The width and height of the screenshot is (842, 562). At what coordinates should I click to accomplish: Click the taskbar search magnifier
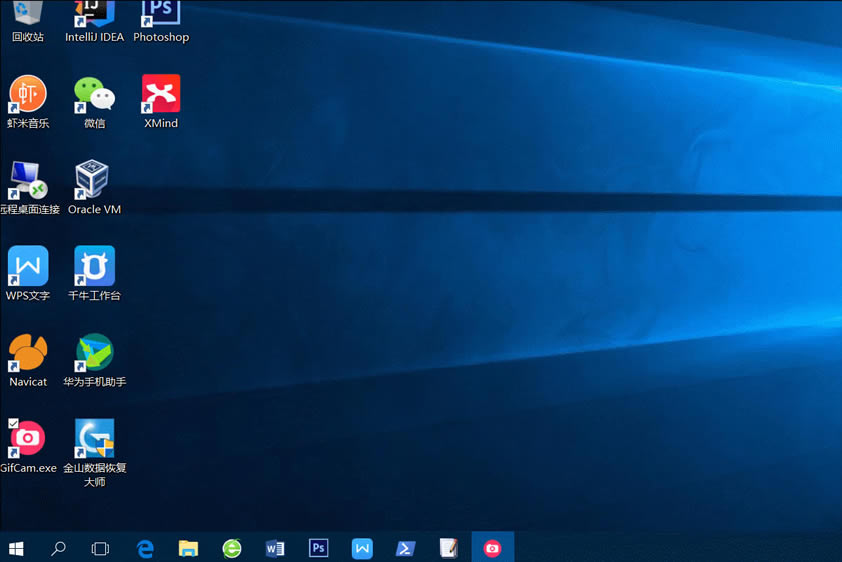(x=58, y=548)
